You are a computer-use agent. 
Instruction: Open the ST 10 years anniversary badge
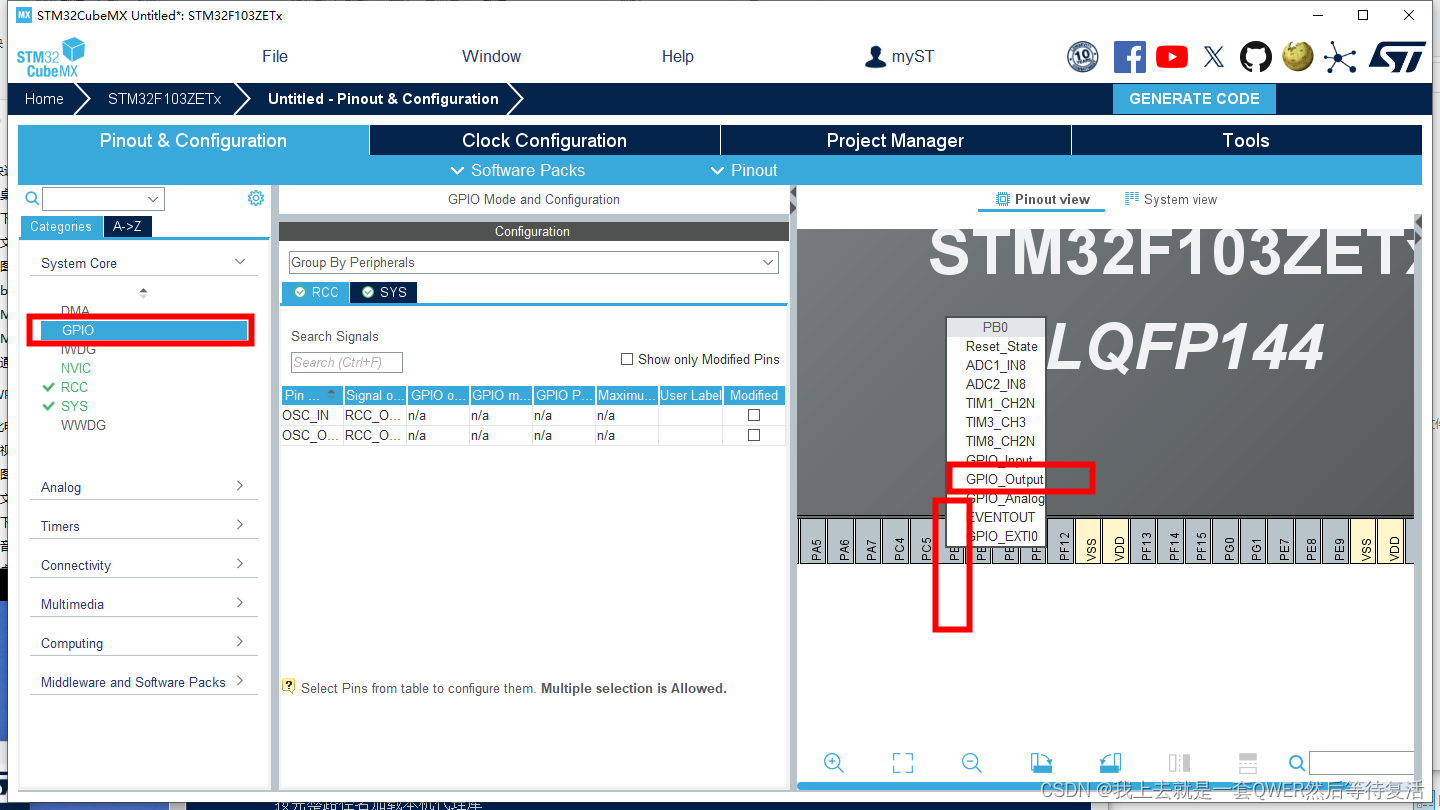click(1083, 57)
